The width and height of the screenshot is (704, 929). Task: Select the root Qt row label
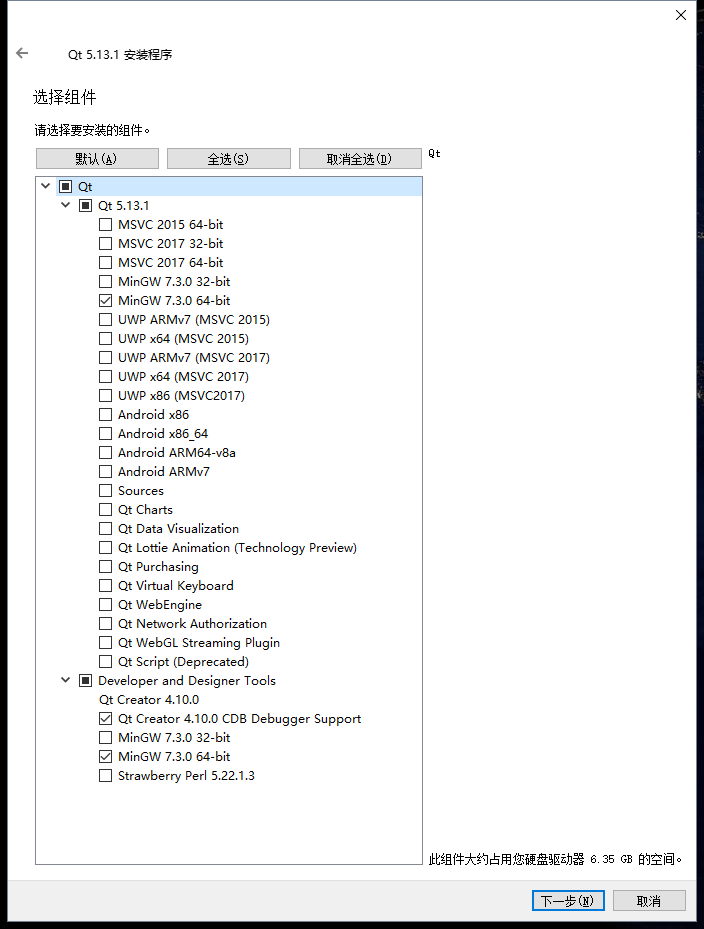tap(85, 187)
